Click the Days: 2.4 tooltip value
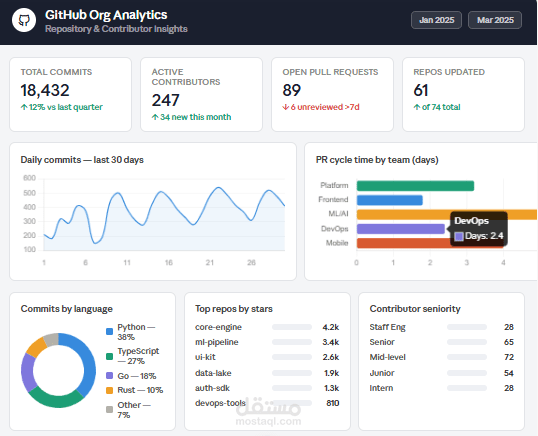Screen dimensions: 538x436 click(x=484, y=236)
